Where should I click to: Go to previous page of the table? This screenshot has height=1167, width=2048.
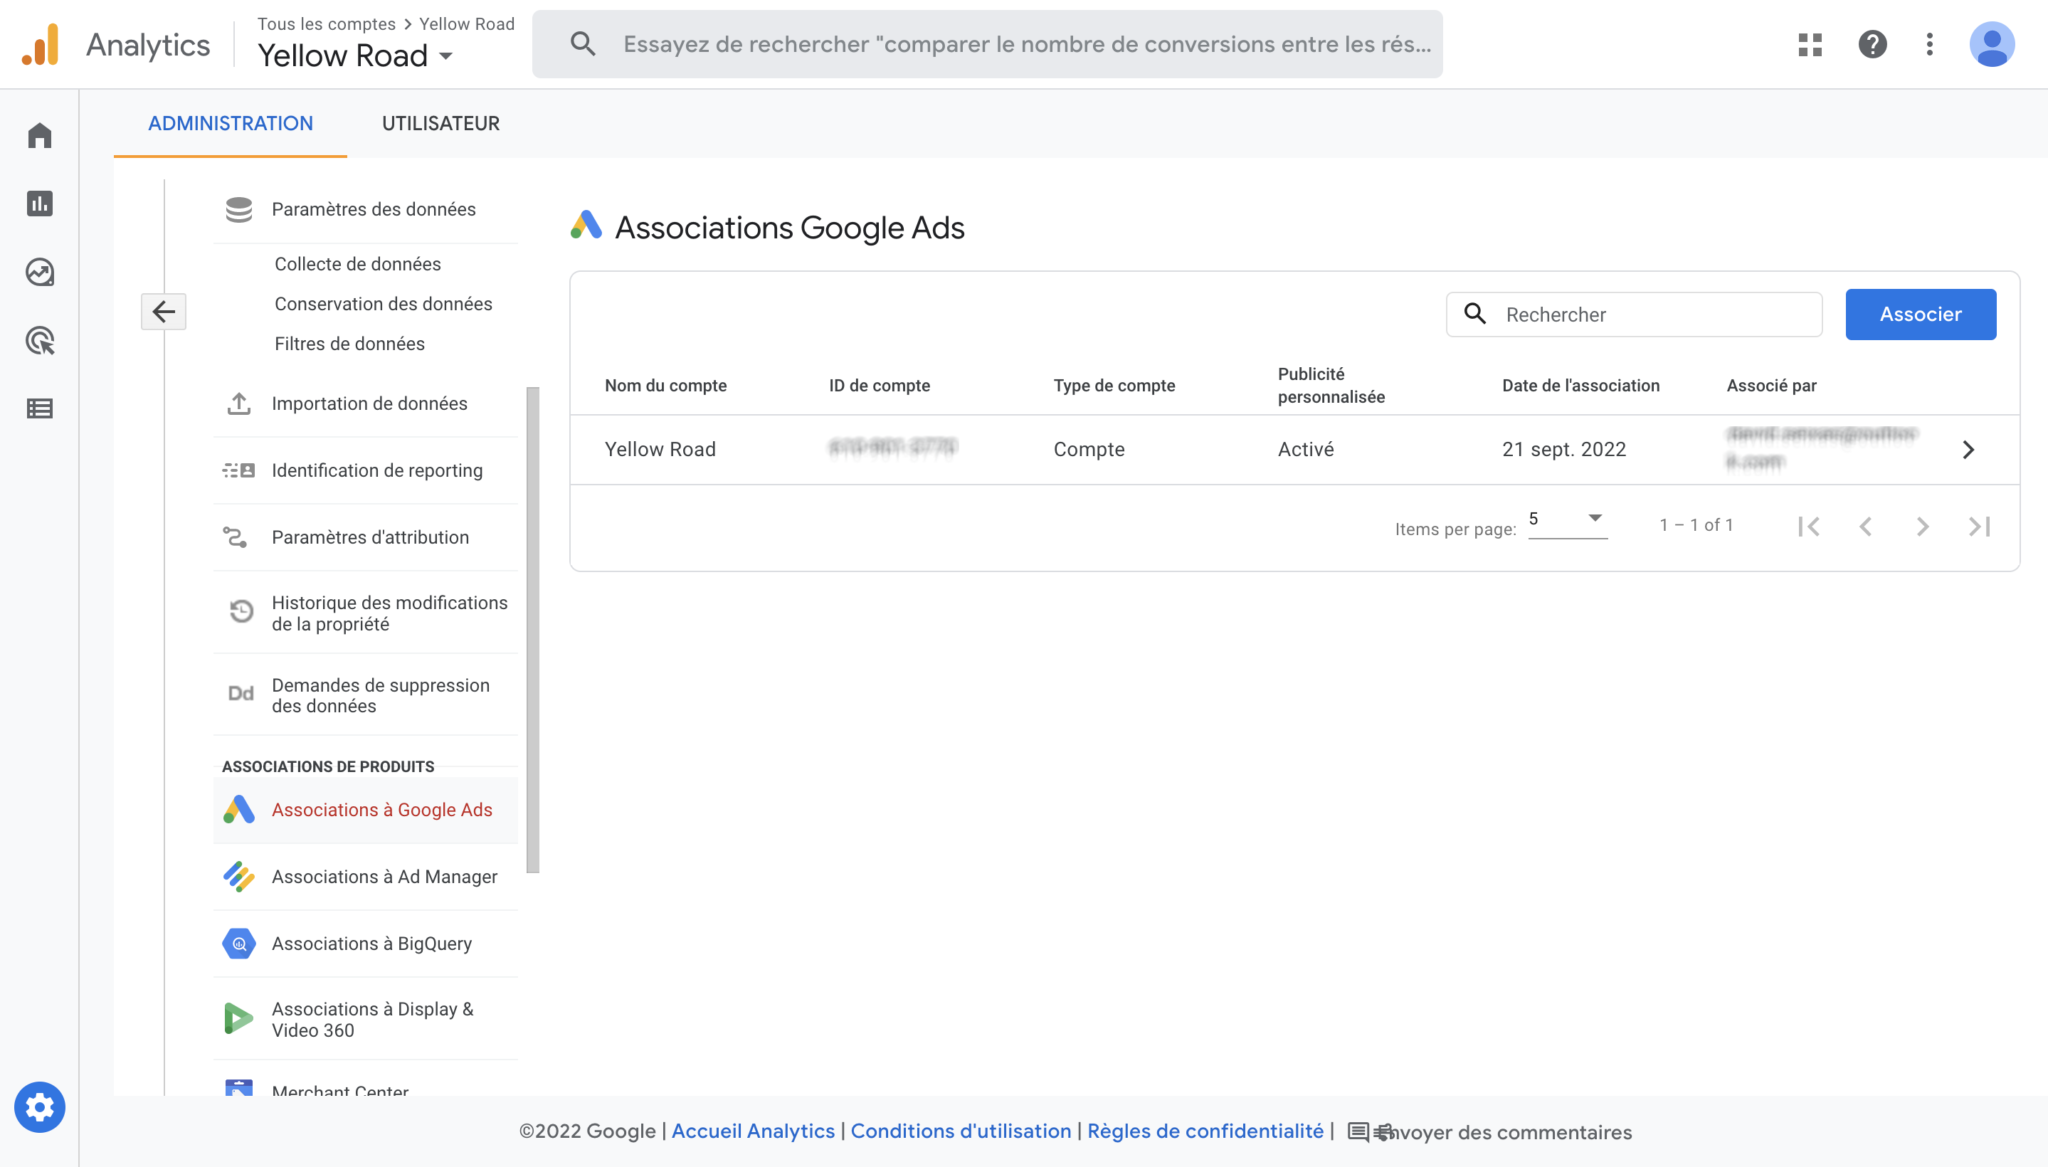pyautogui.click(x=1865, y=526)
